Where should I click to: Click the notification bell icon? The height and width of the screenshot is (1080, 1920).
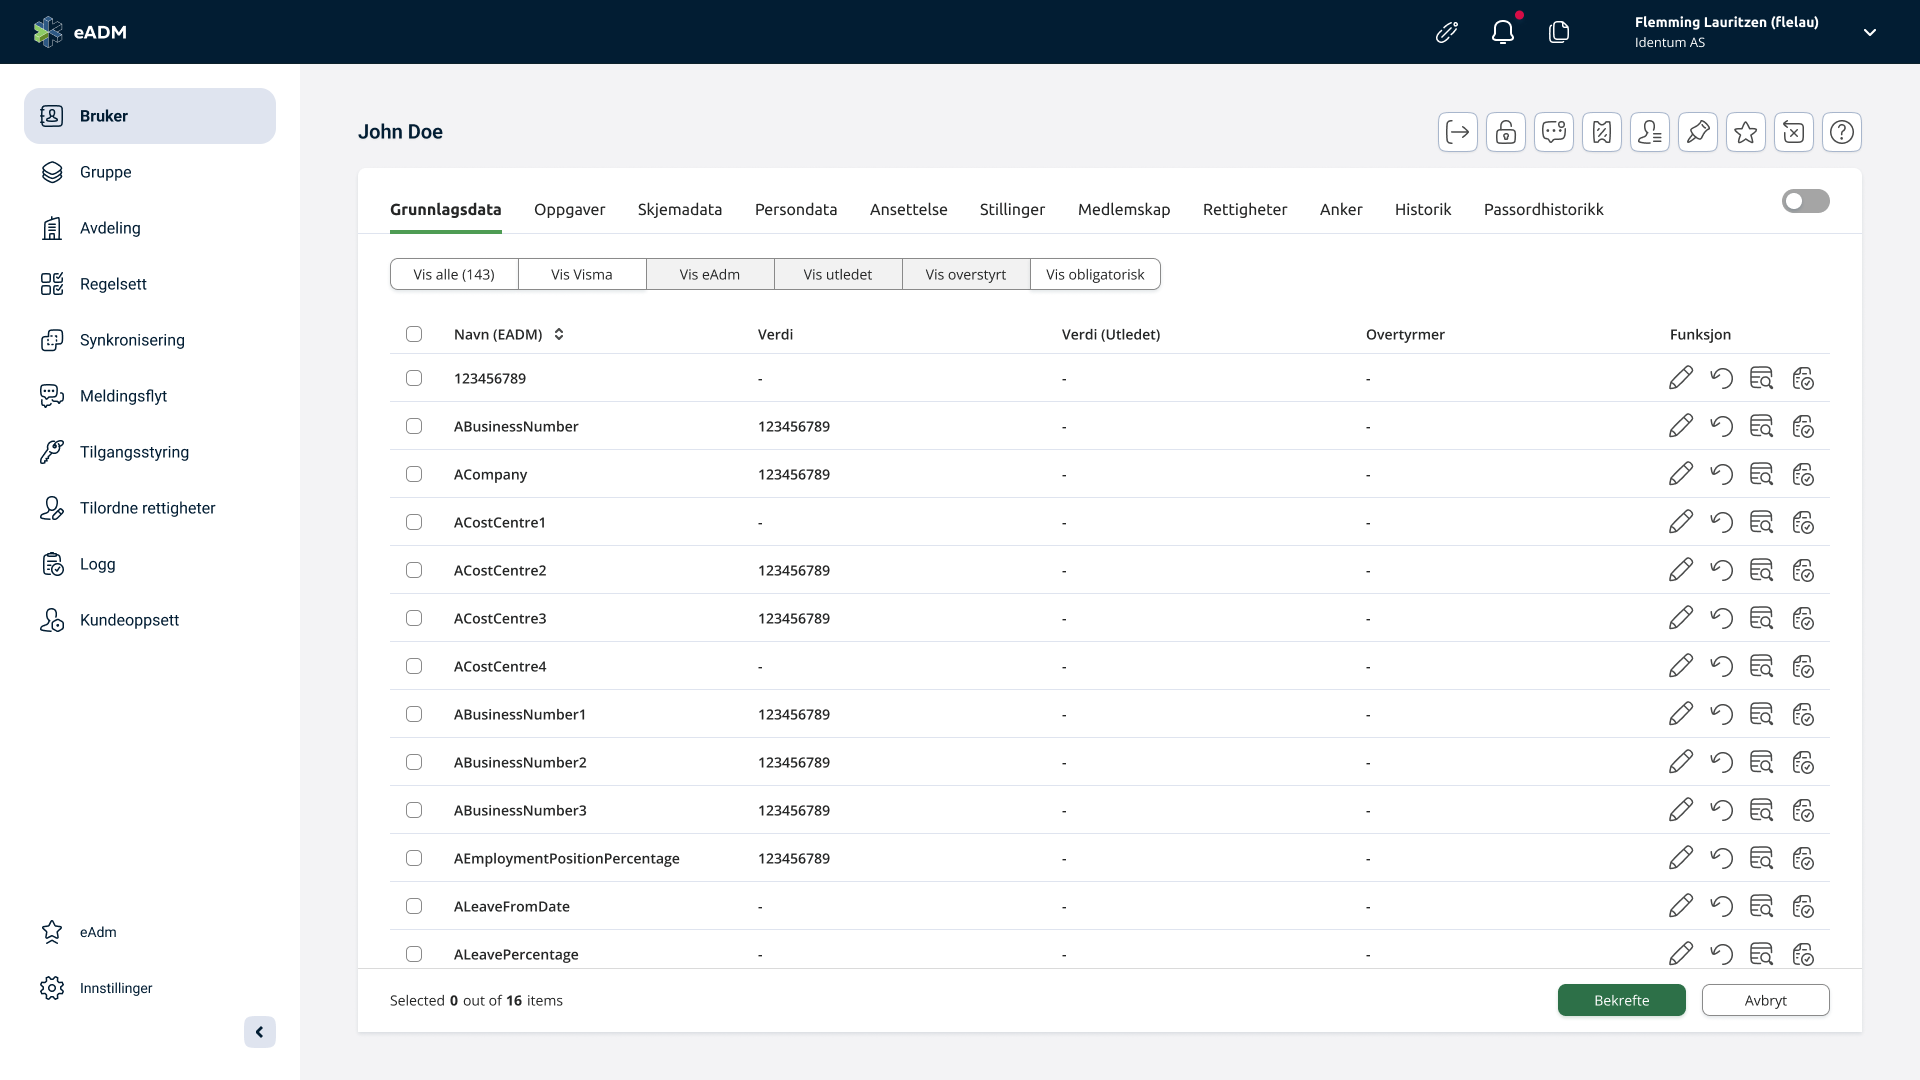(1503, 32)
